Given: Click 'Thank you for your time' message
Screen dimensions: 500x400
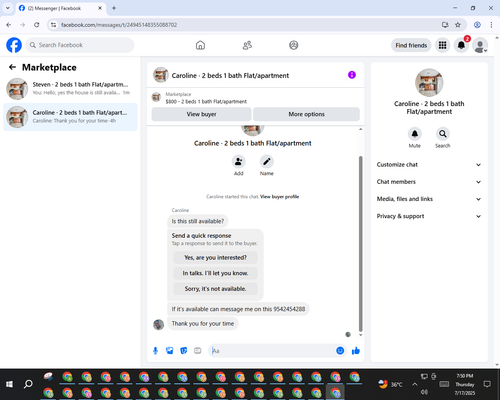Looking at the screenshot, I should [x=203, y=324].
